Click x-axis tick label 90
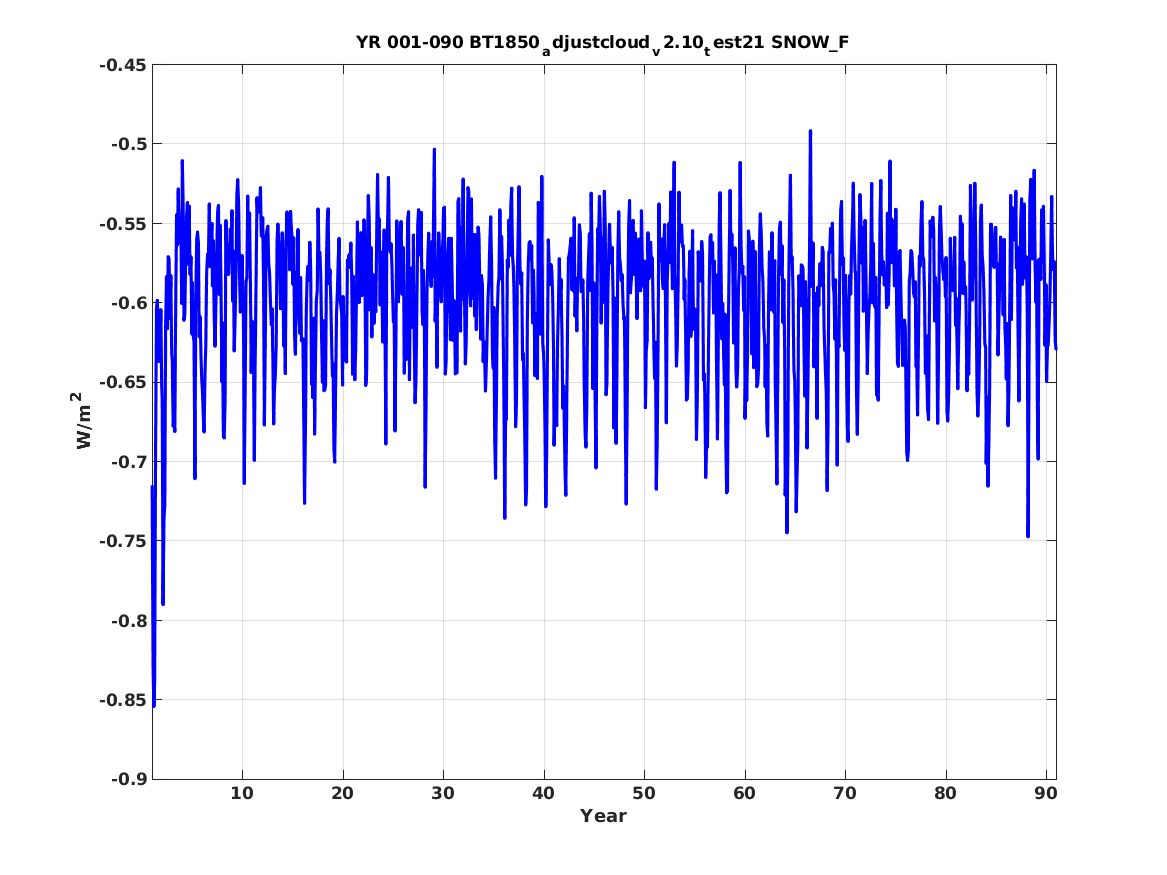Screen dimensions: 1167x875 pos(1046,793)
